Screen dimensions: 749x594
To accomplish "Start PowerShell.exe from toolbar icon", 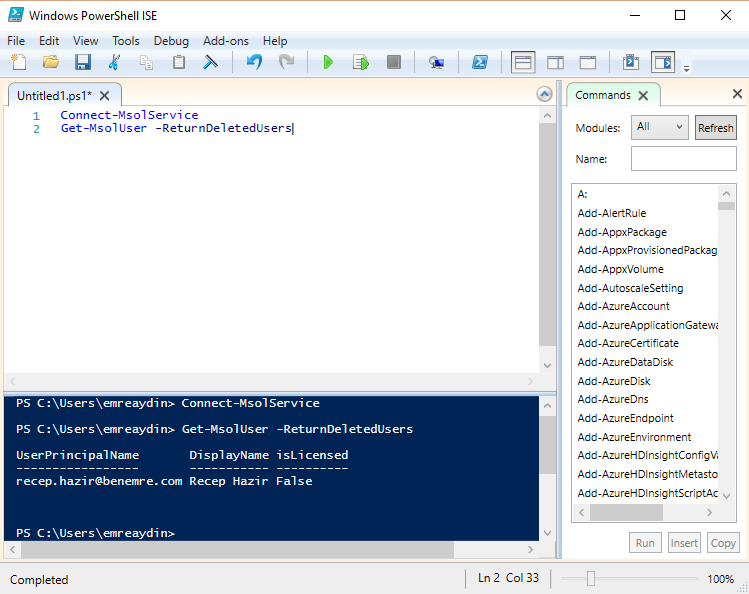I will point(480,62).
